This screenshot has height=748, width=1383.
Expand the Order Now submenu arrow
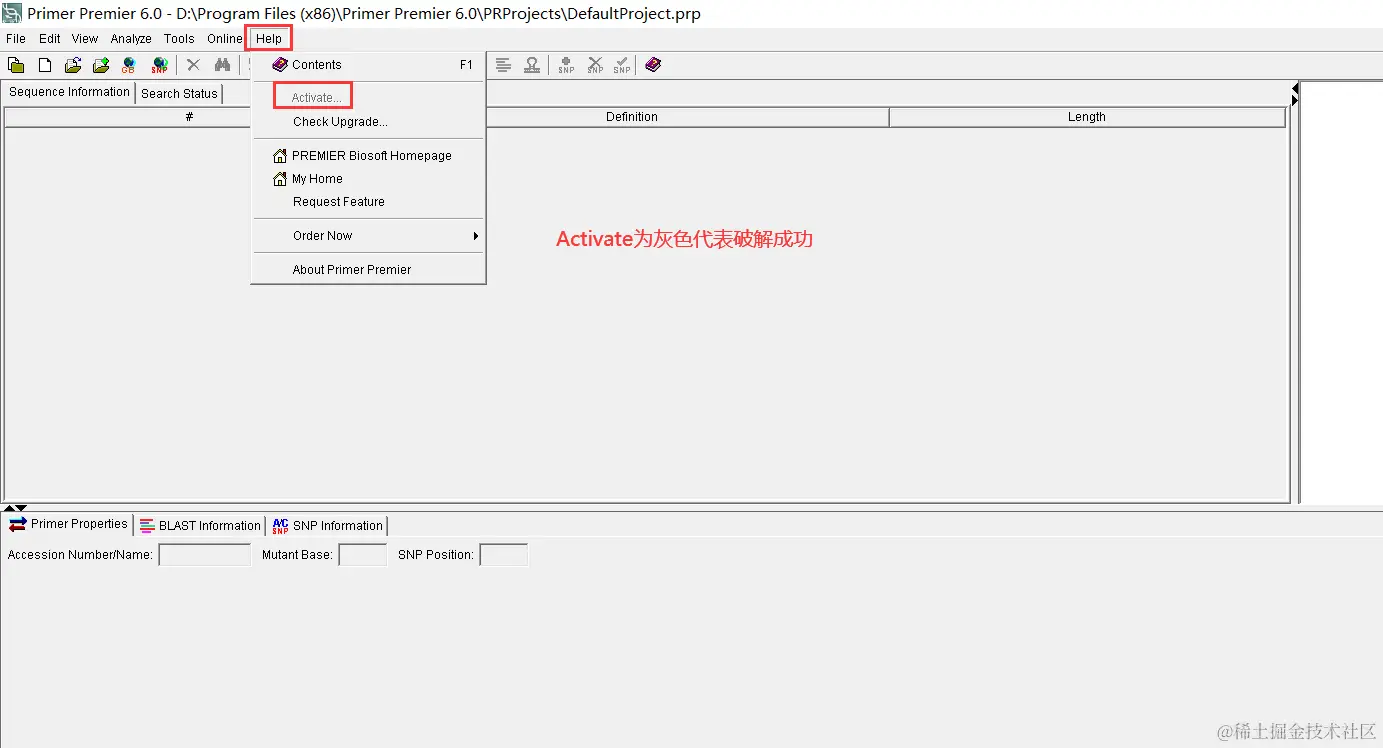(476, 236)
